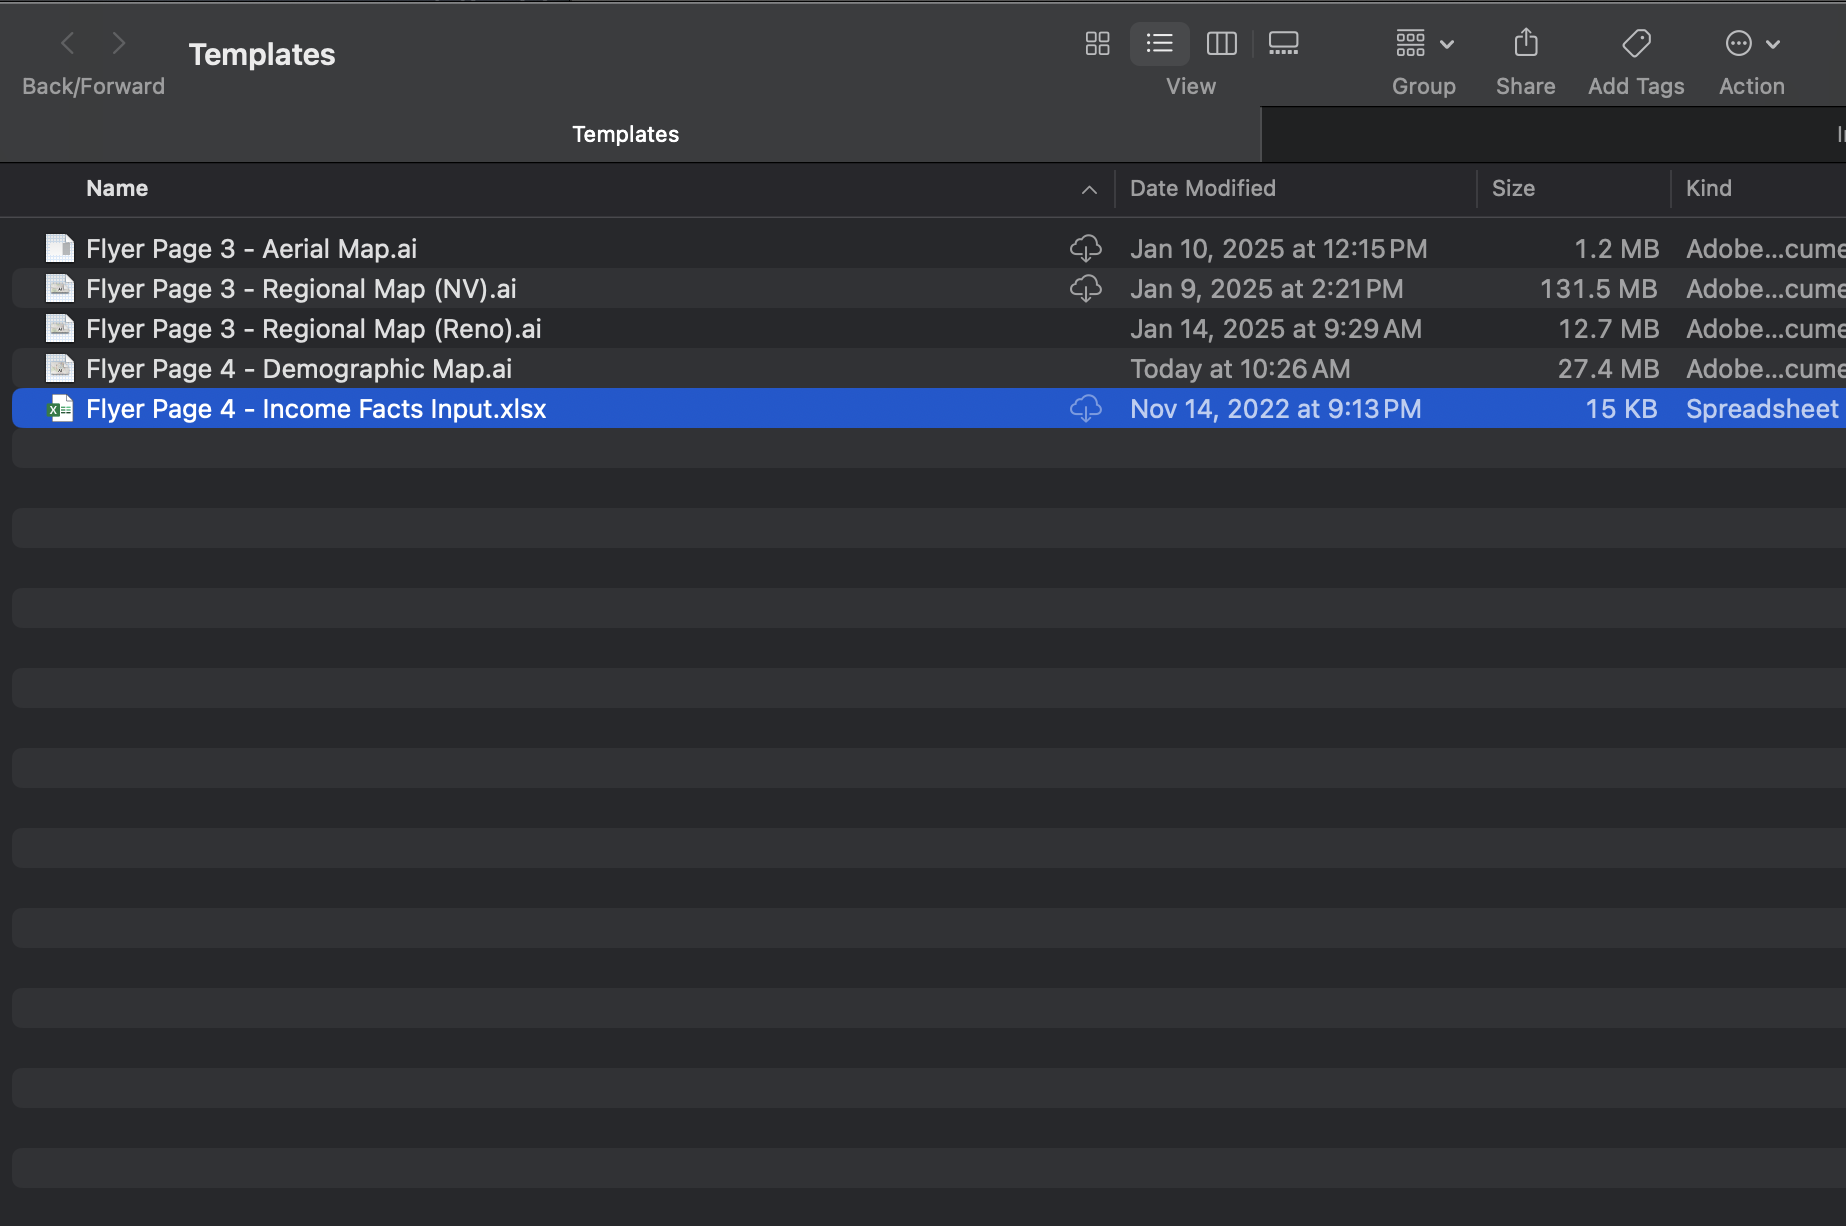
Task: Click cloud download icon for Income Facts Input.xlsx
Action: click(x=1085, y=409)
